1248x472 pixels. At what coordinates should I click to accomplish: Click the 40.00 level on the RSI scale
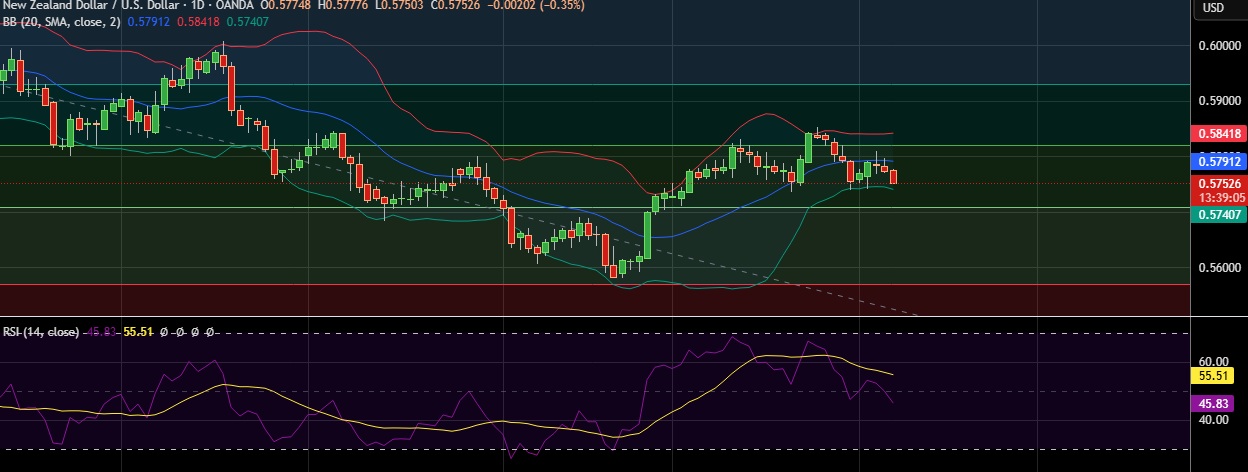point(1213,420)
